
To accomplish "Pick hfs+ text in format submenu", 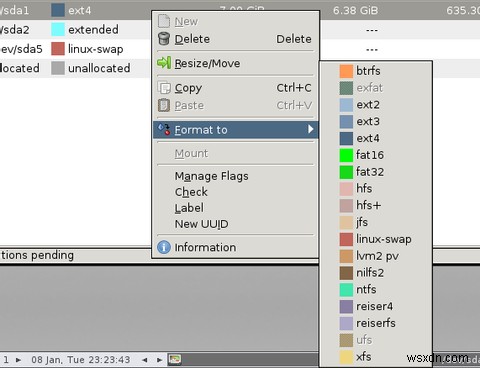I will [368, 205].
